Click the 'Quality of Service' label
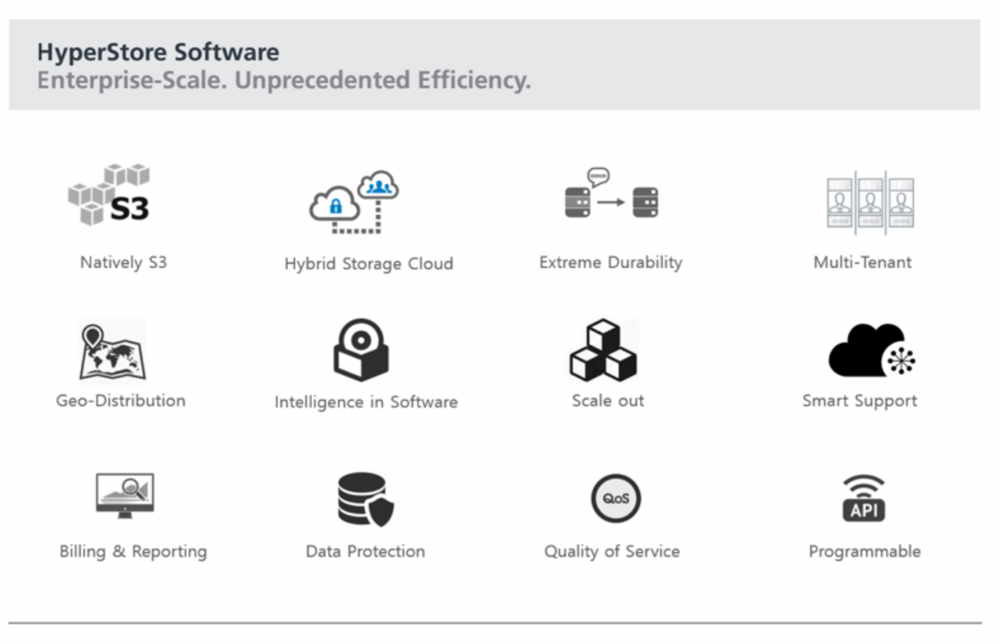The image size is (1000, 644). coord(611,551)
